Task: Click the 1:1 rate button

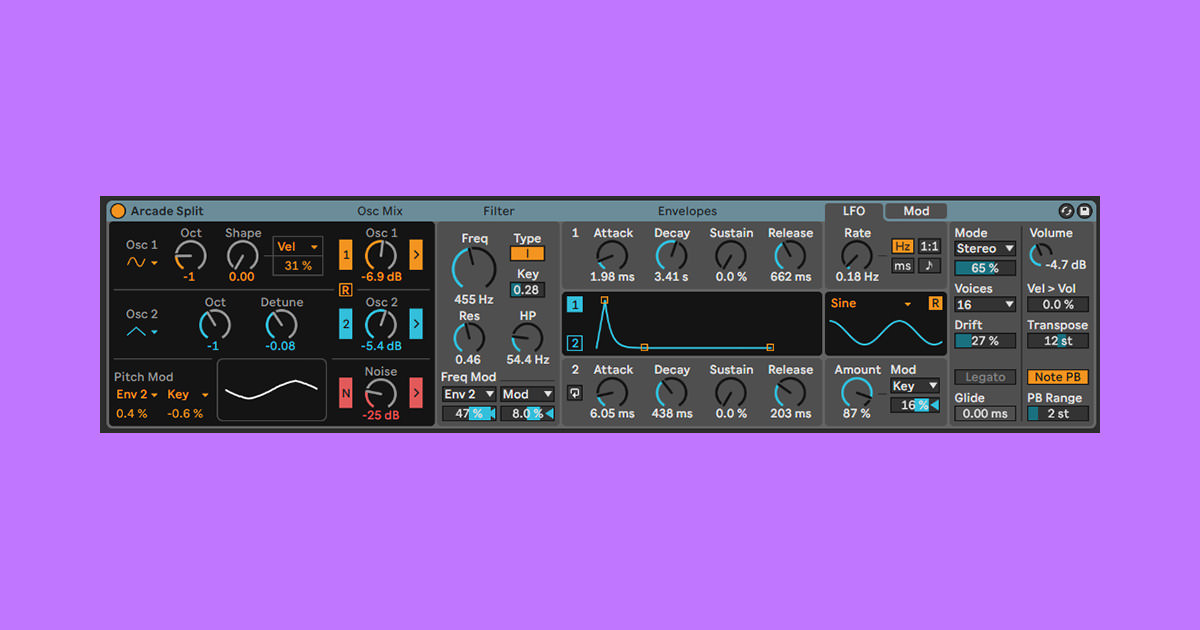Action: click(x=928, y=245)
